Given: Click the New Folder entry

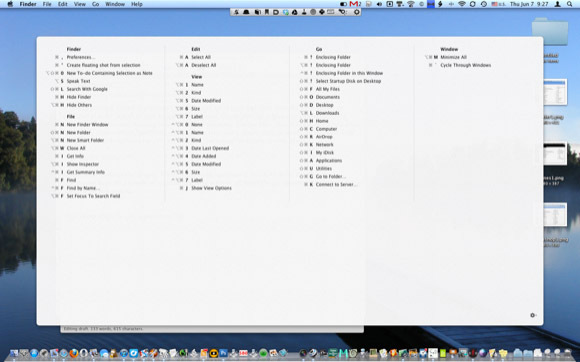Looking at the screenshot, I should point(78,132).
